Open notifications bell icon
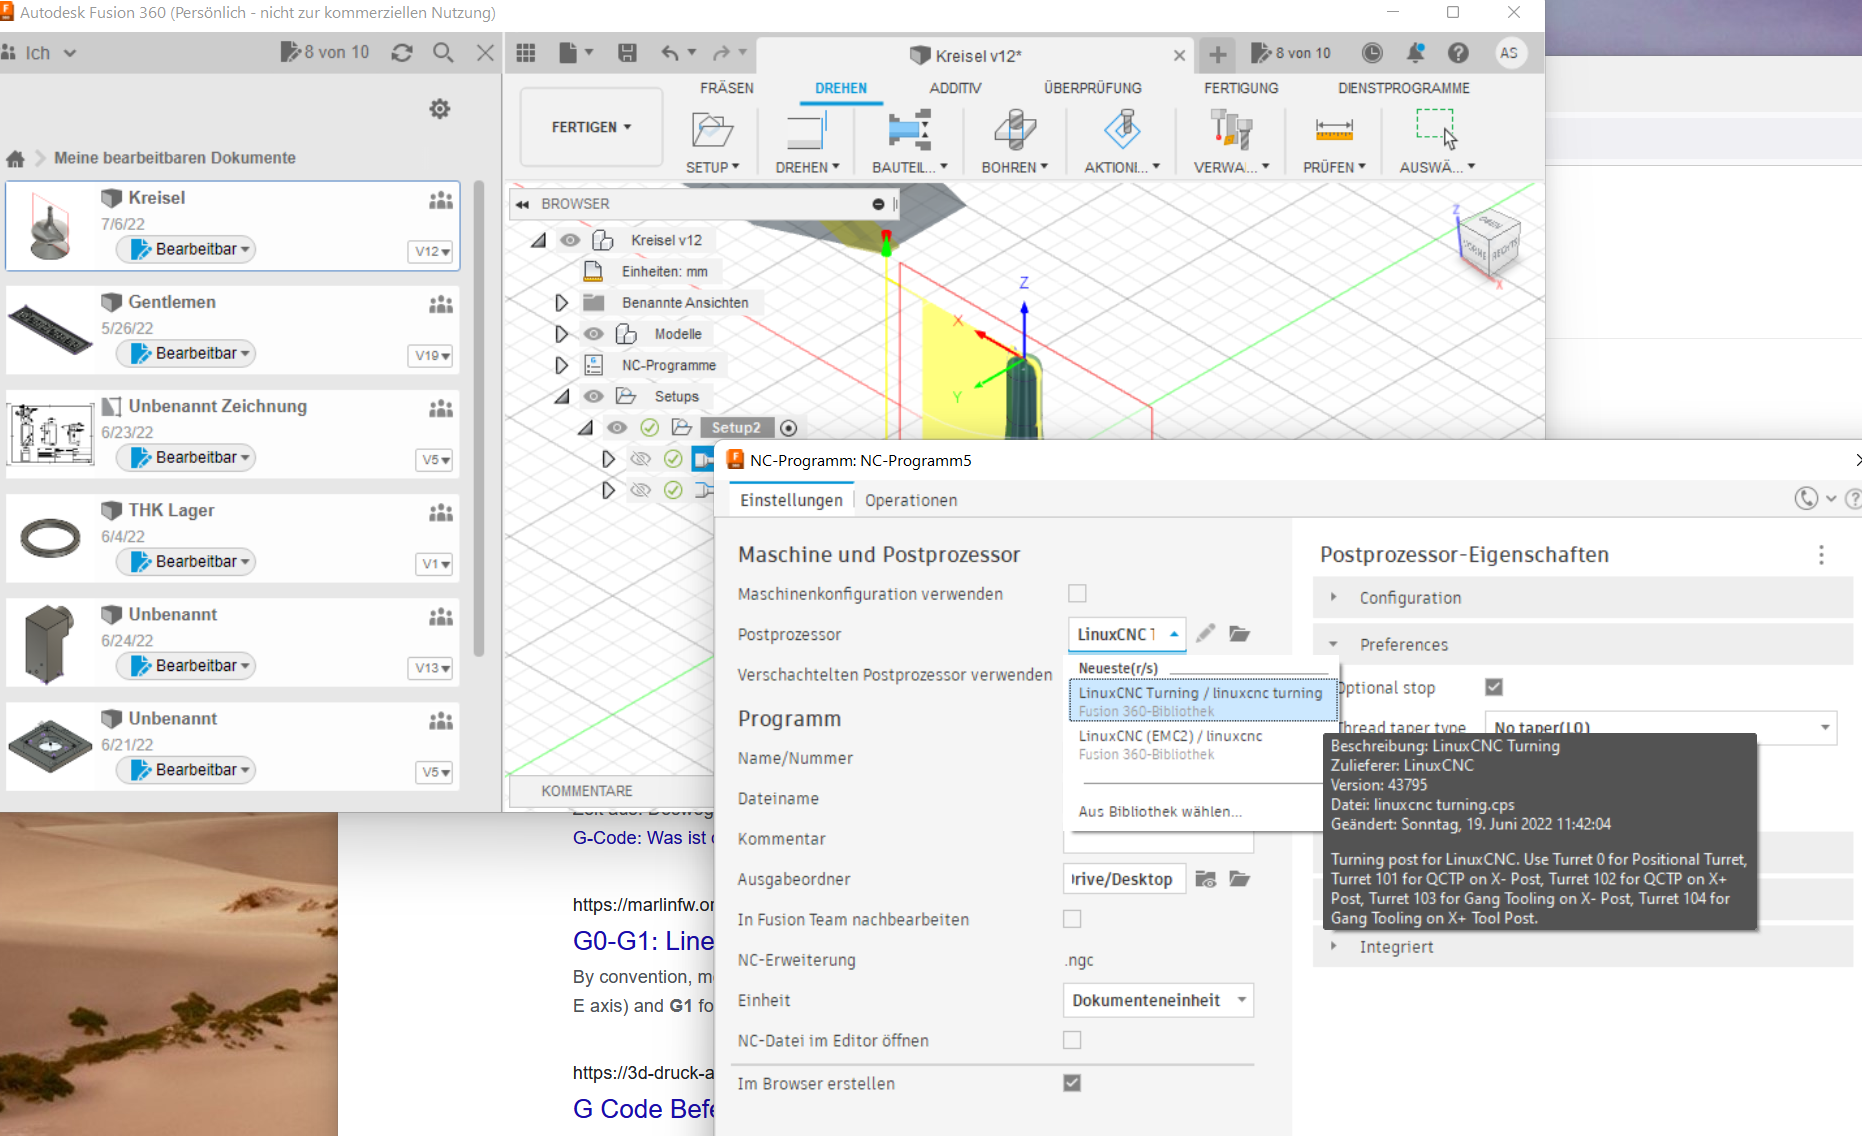Screen dimensions: 1862x1136 (1415, 53)
